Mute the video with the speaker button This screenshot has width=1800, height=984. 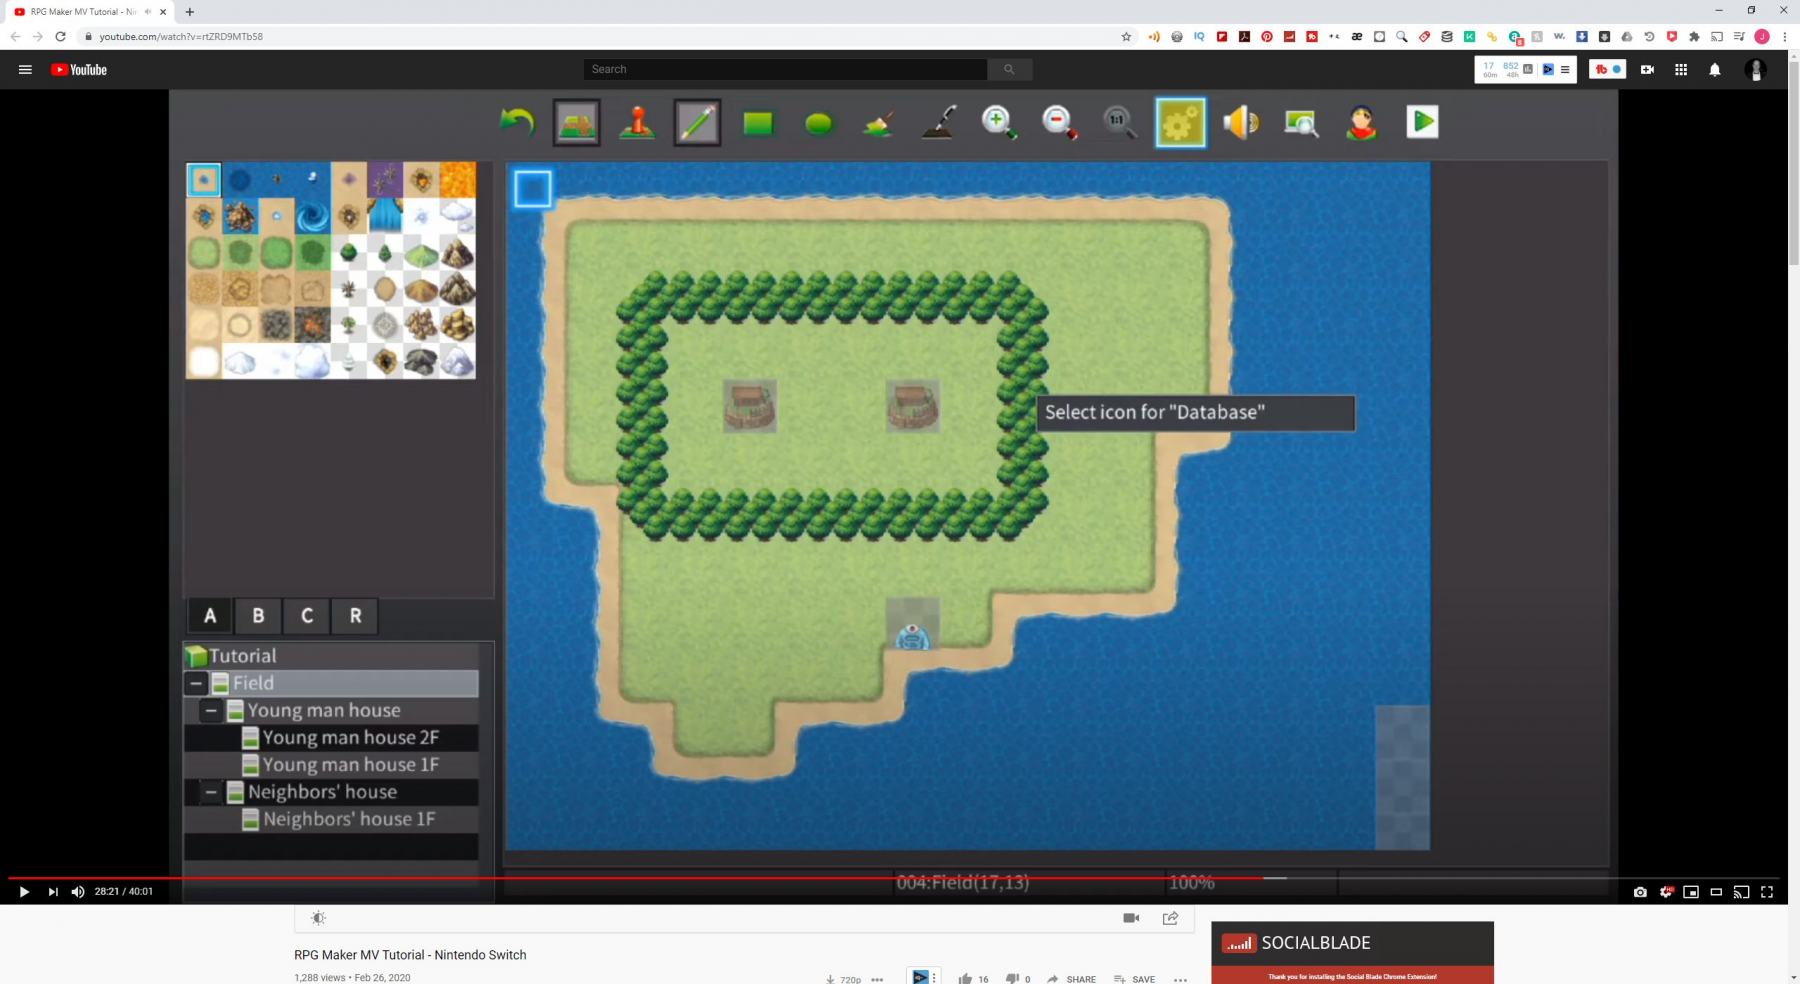point(78,892)
